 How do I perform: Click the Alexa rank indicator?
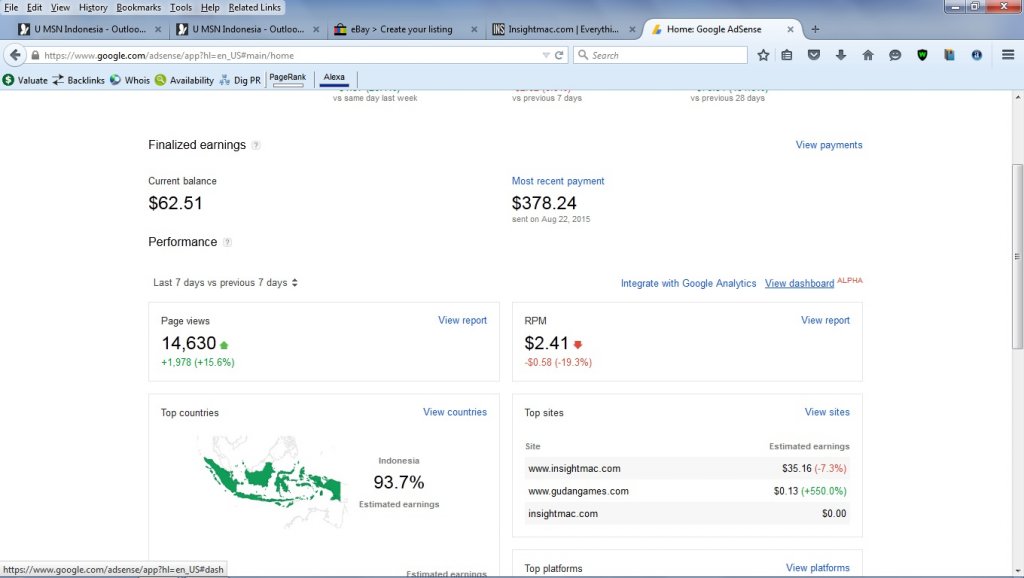(x=334, y=79)
